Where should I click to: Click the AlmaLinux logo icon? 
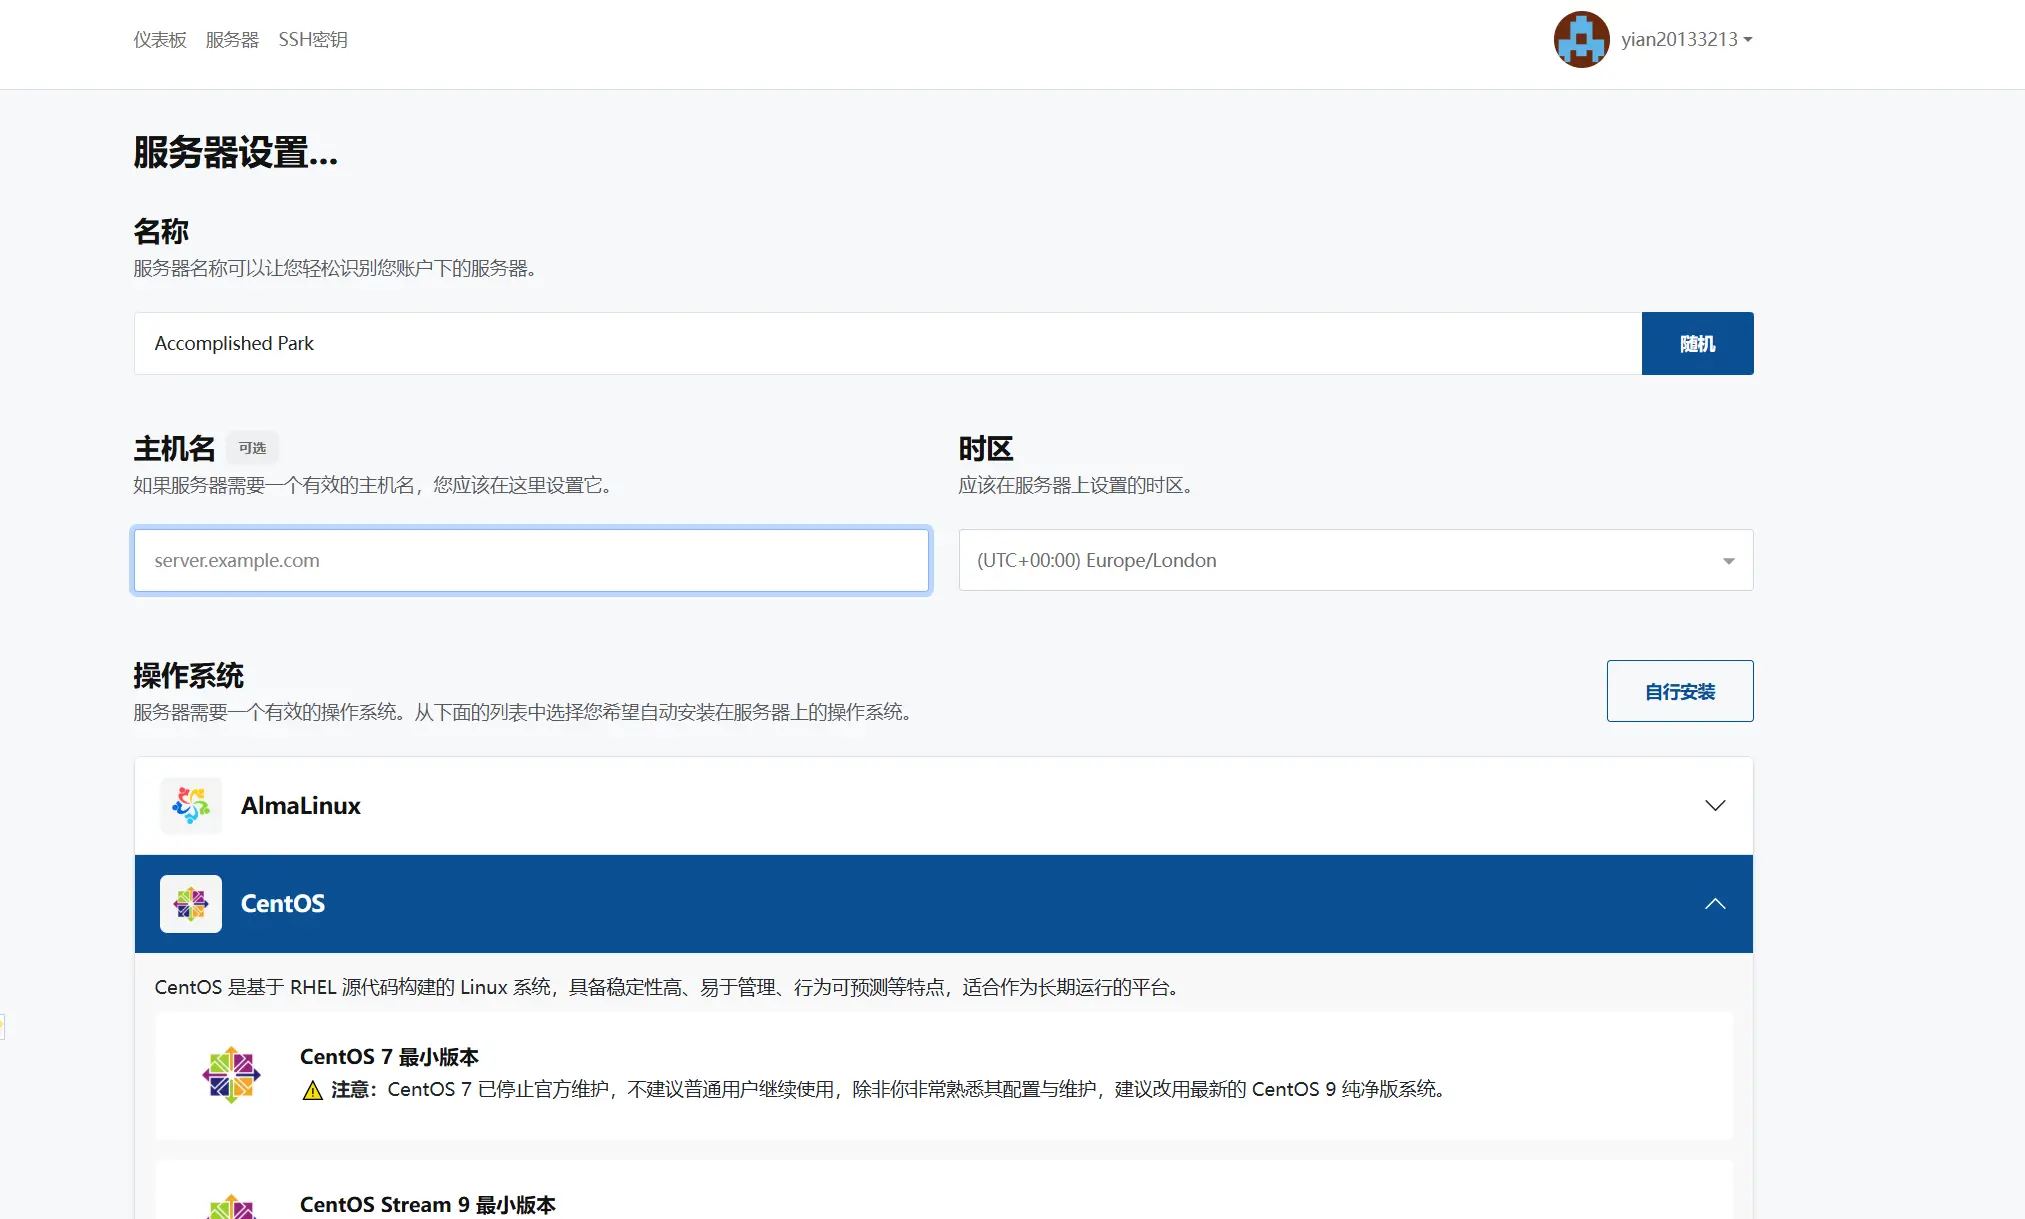coord(191,805)
